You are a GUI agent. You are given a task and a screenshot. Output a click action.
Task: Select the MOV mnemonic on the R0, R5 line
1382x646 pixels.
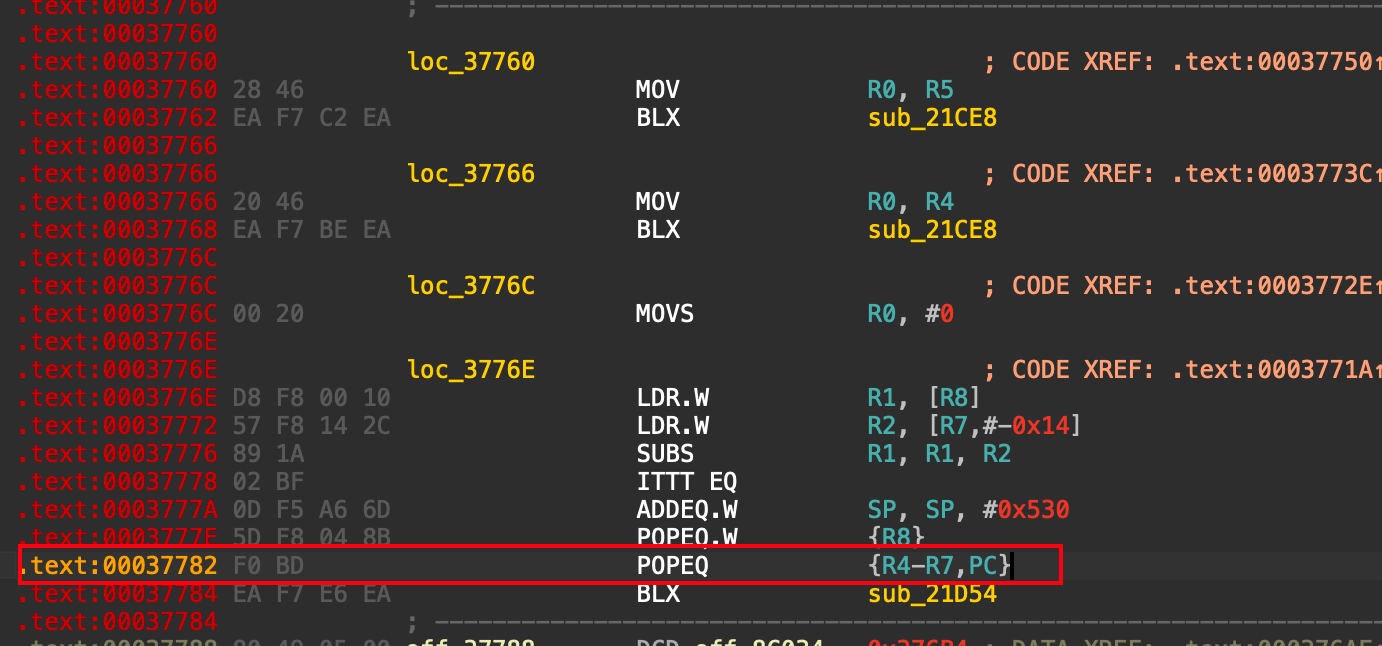pyautogui.click(x=657, y=90)
